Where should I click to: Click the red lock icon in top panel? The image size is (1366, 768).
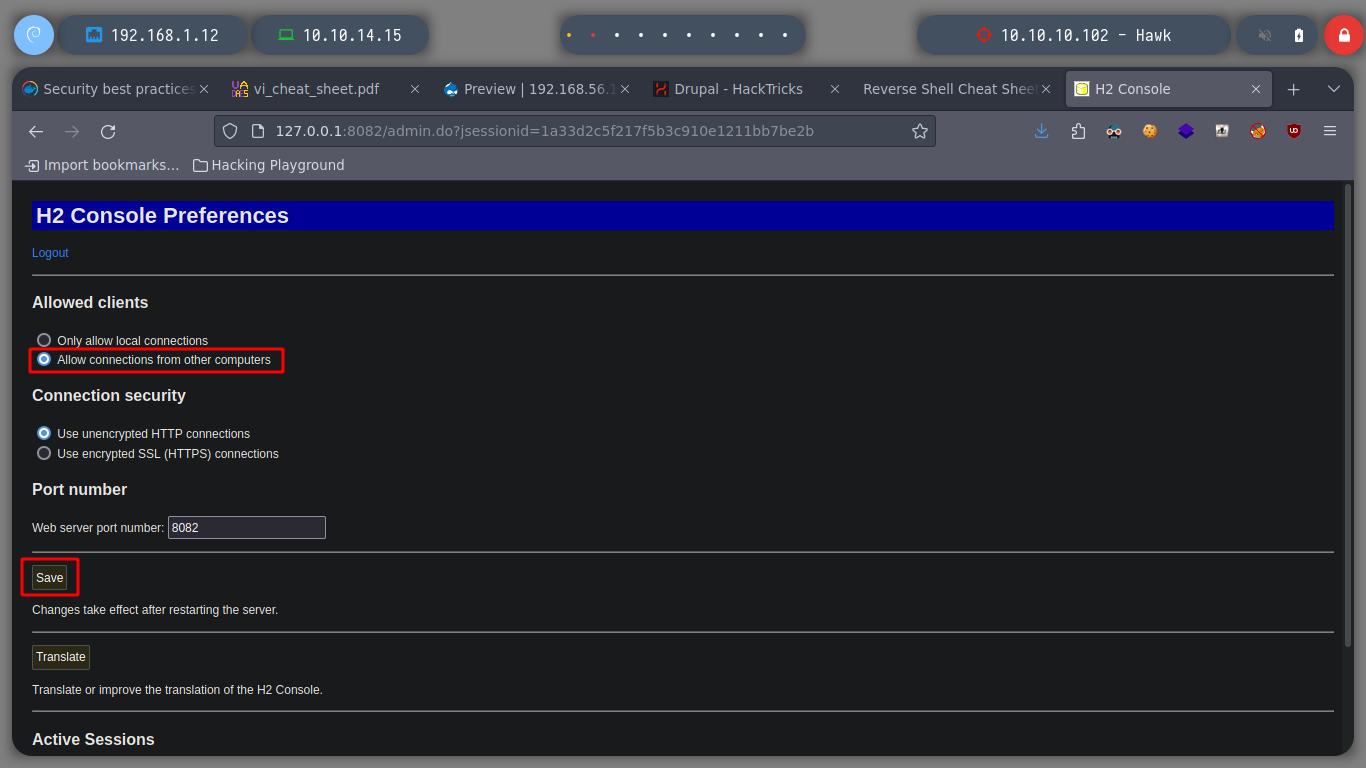point(1344,35)
